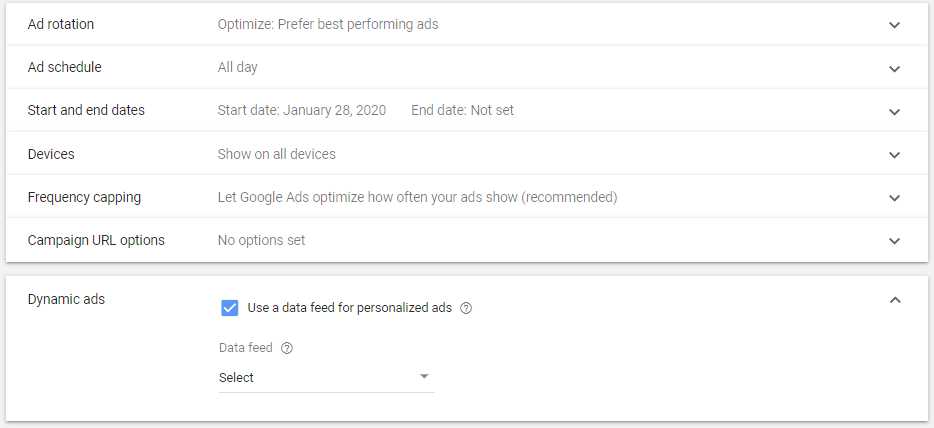The image size is (934, 428).
Task: Expand the Ad rotation section chevron
Action: [x=894, y=25]
